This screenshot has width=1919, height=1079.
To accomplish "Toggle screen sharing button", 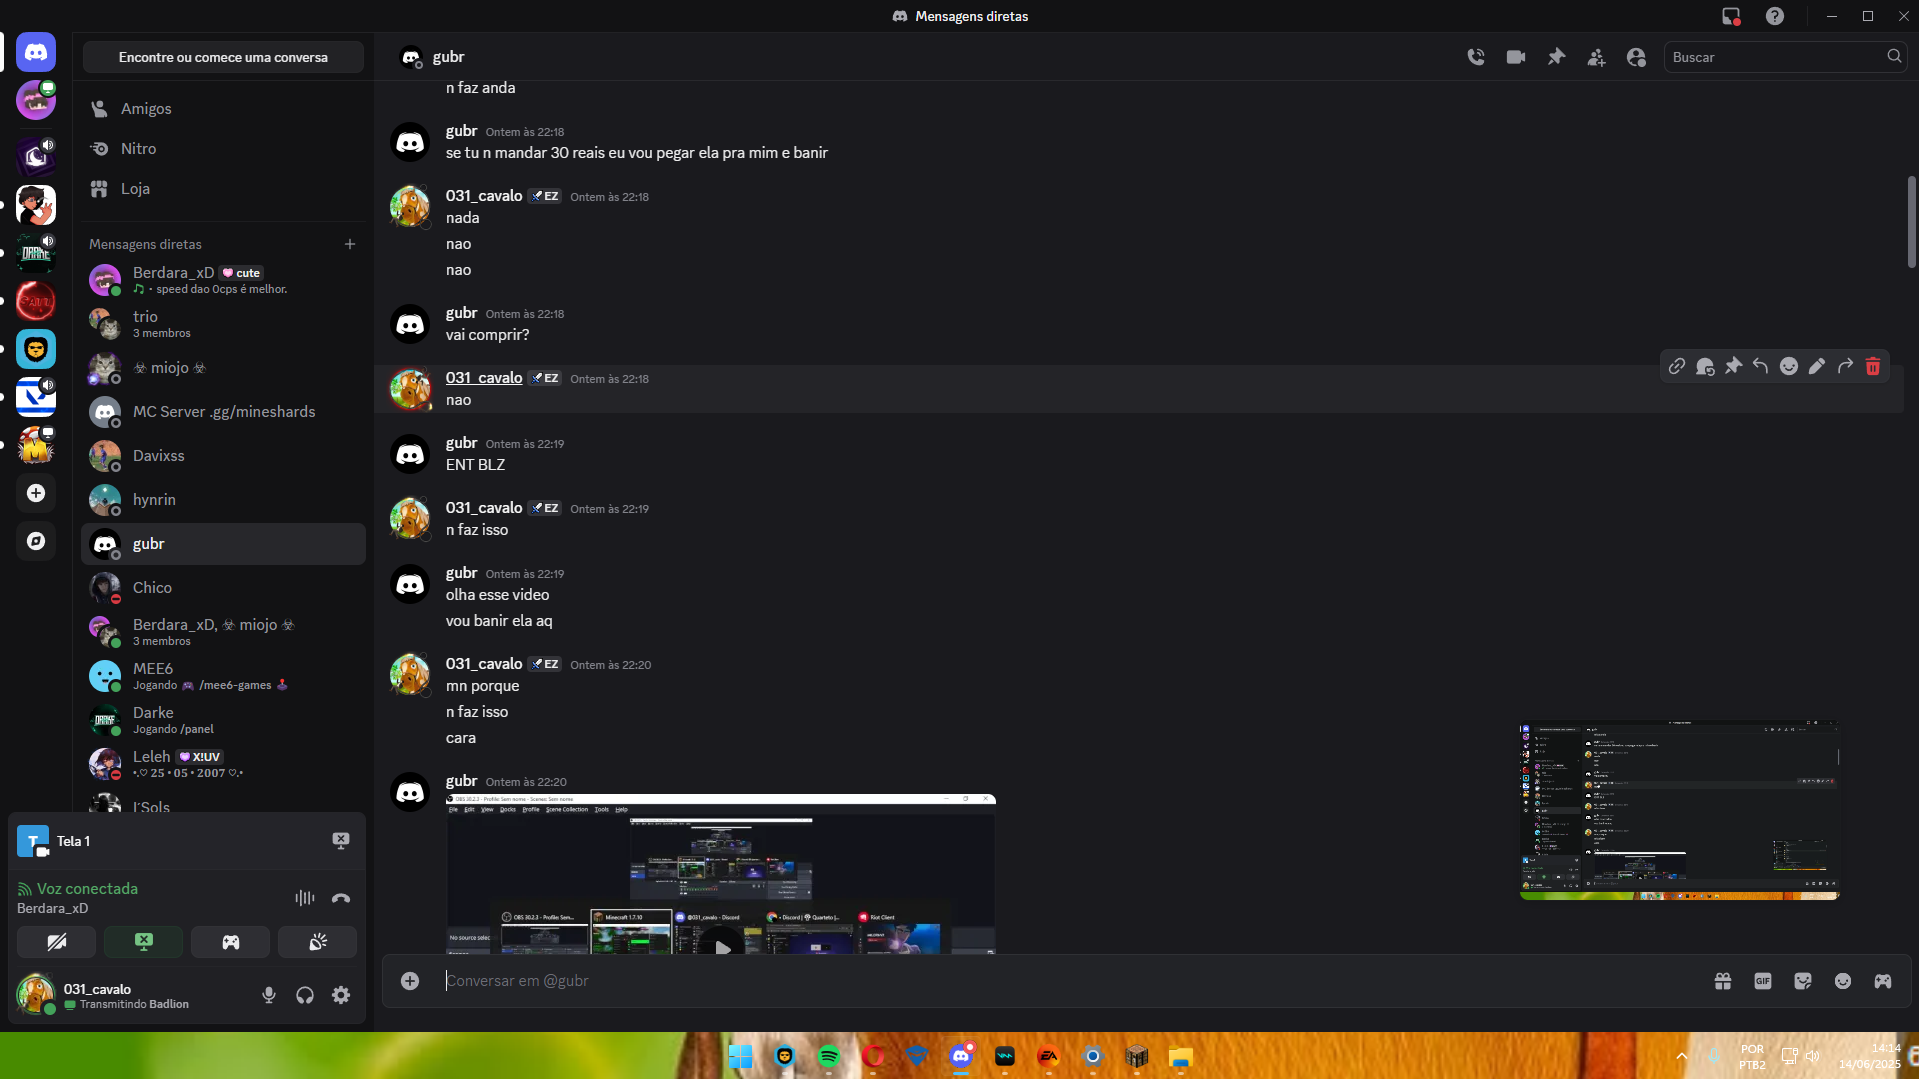I will [144, 942].
